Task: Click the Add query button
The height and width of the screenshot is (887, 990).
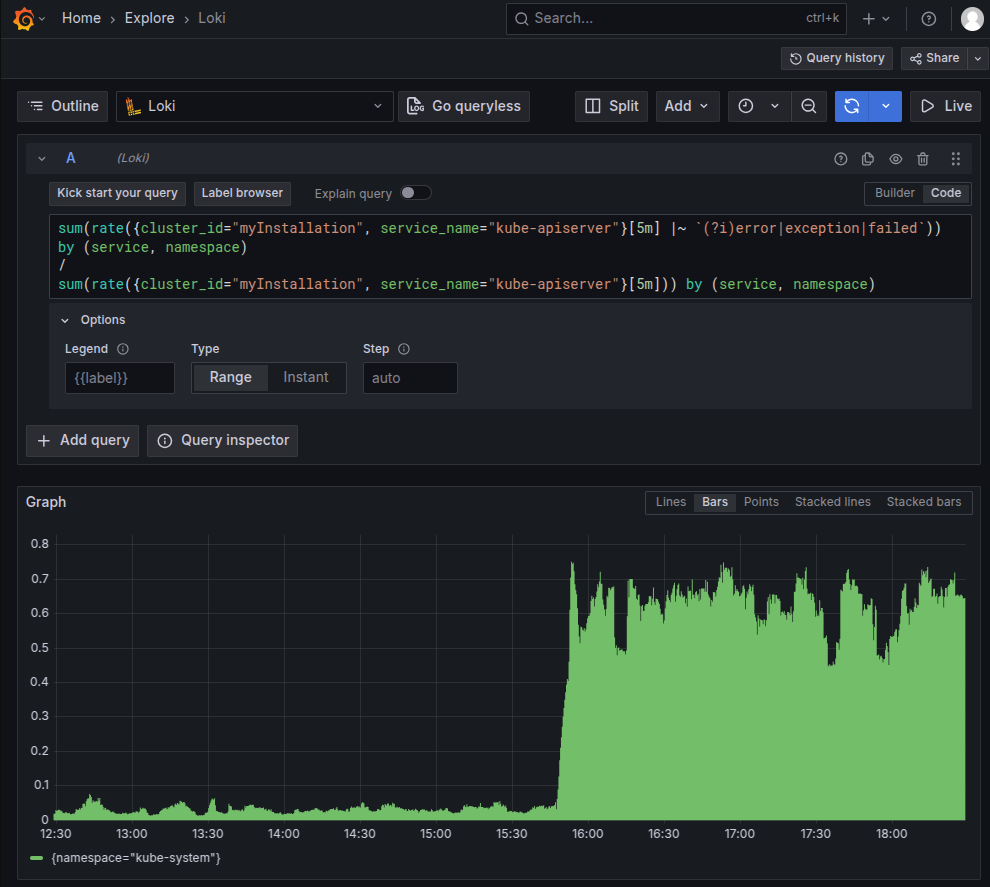Action: point(82,440)
